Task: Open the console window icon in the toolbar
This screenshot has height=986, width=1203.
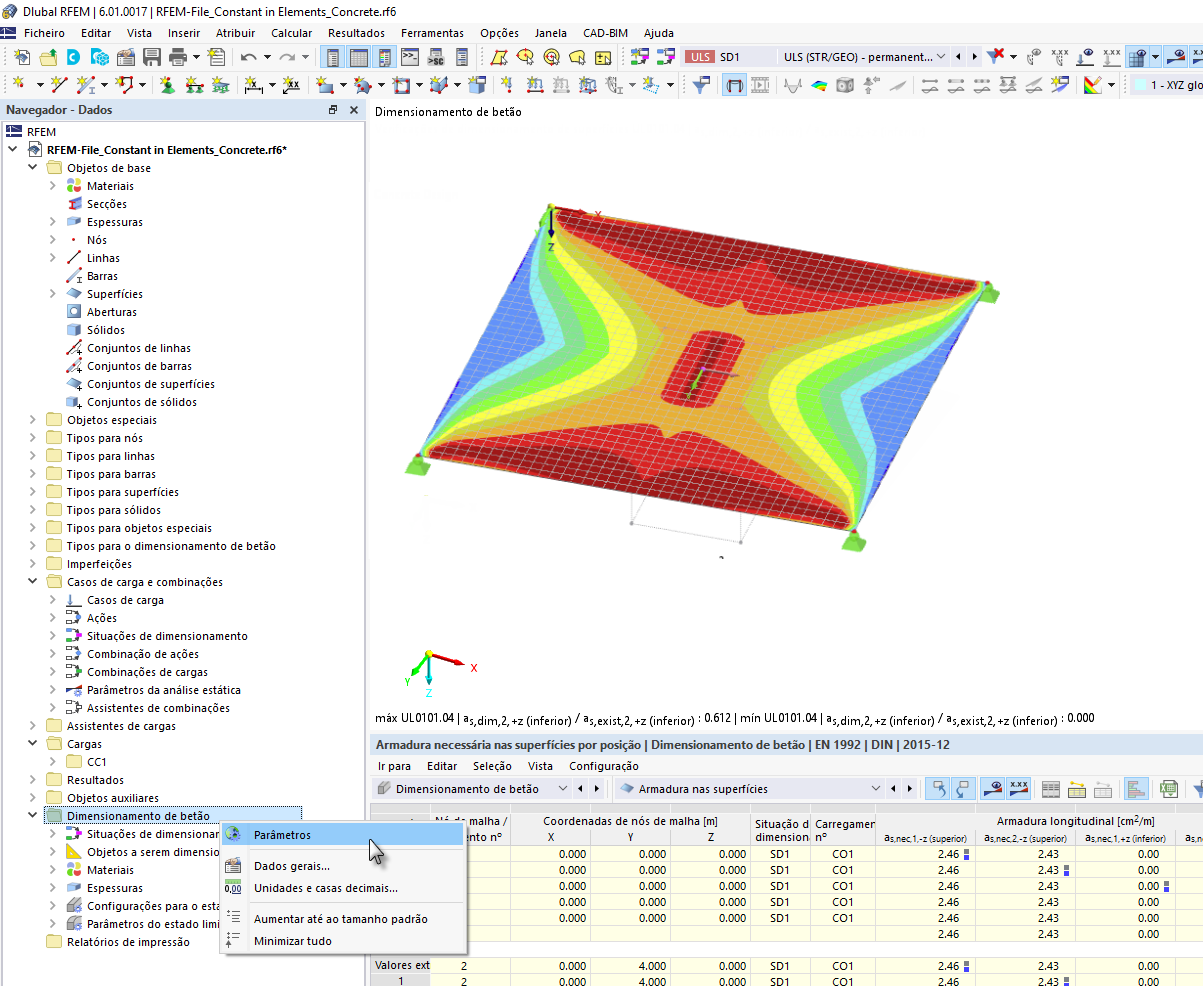Action: point(409,57)
